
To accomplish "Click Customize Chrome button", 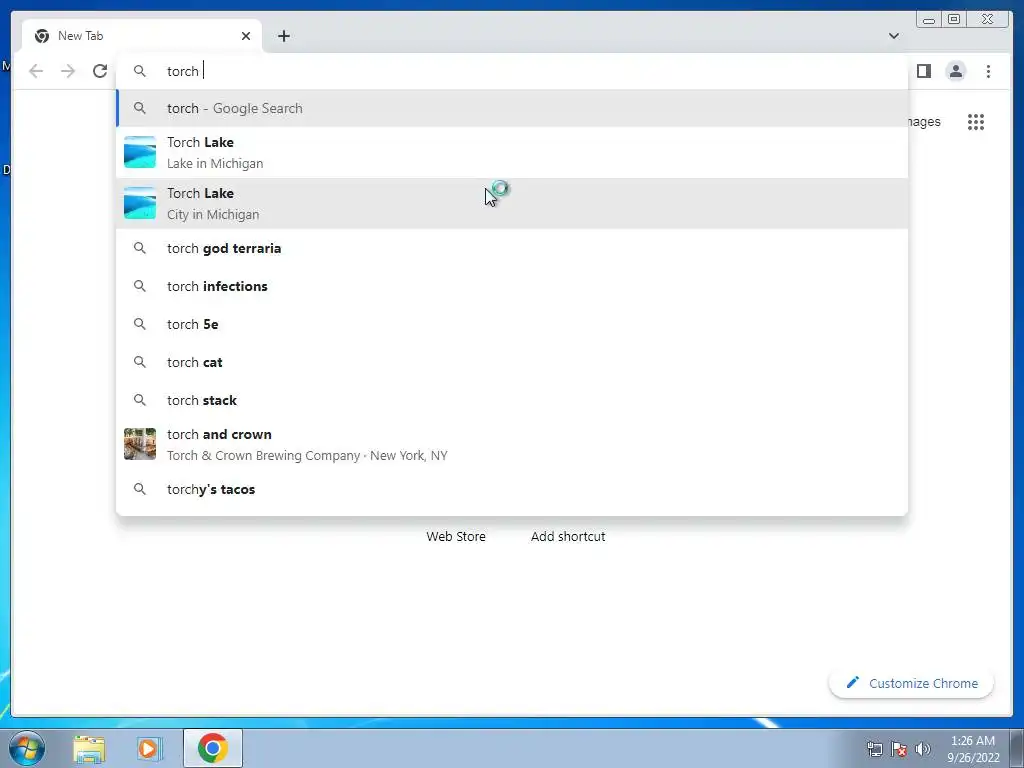I will pos(911,683).
